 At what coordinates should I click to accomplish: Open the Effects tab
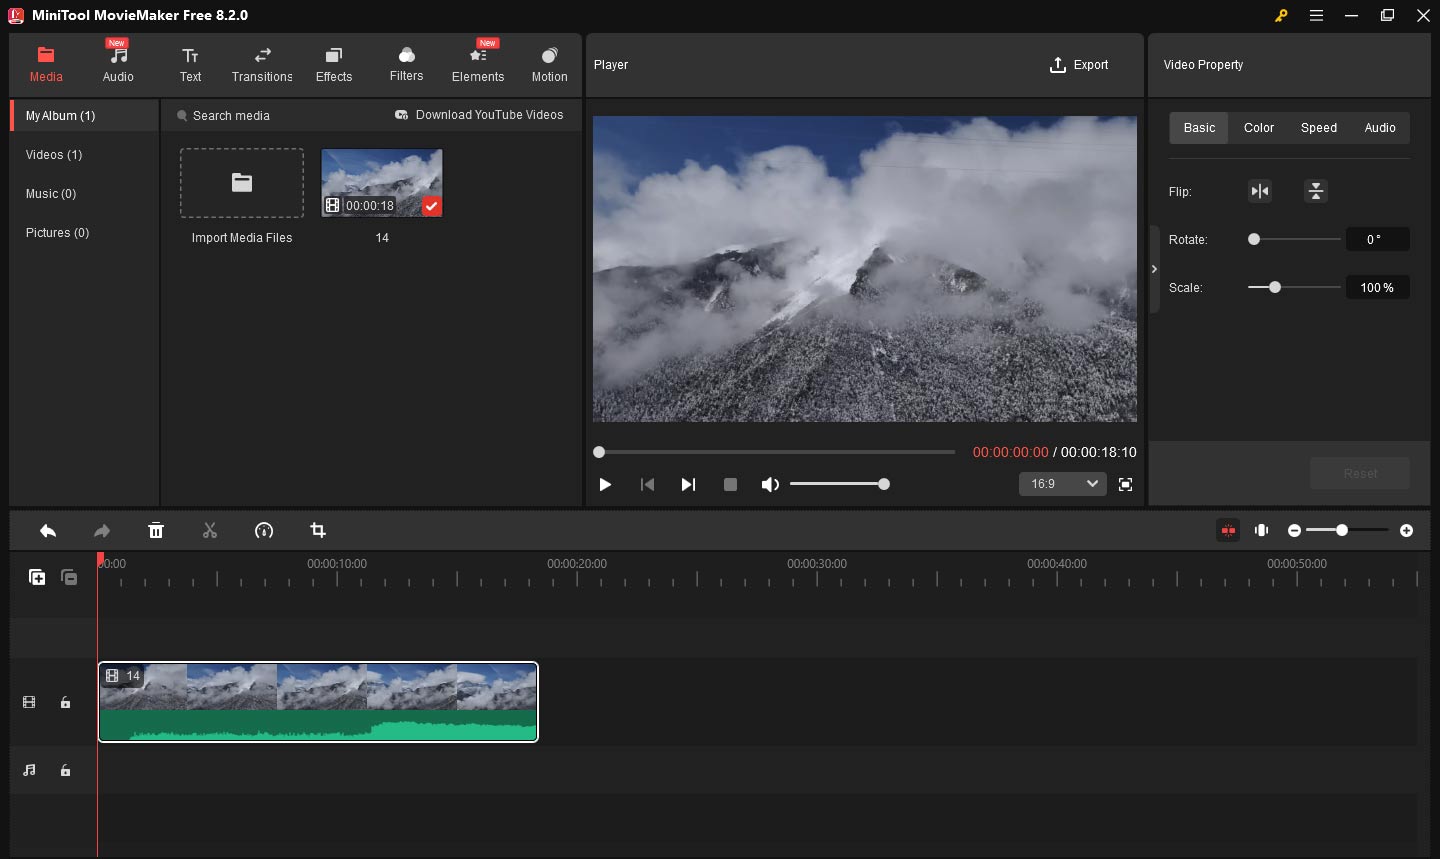(x=334, y=64)
